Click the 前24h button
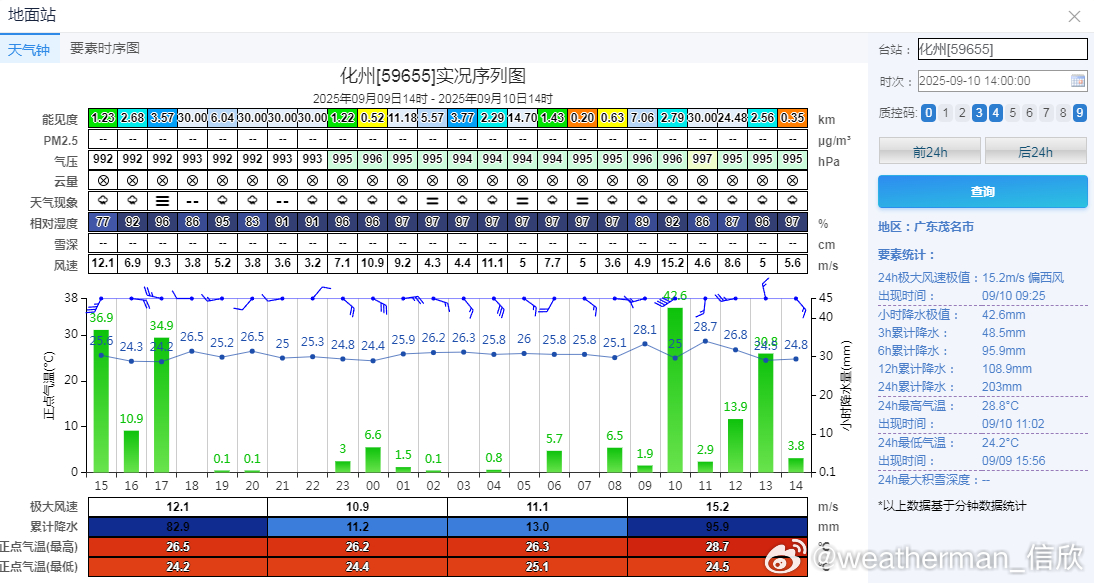1094x585 pixels. tap(929, 151)
